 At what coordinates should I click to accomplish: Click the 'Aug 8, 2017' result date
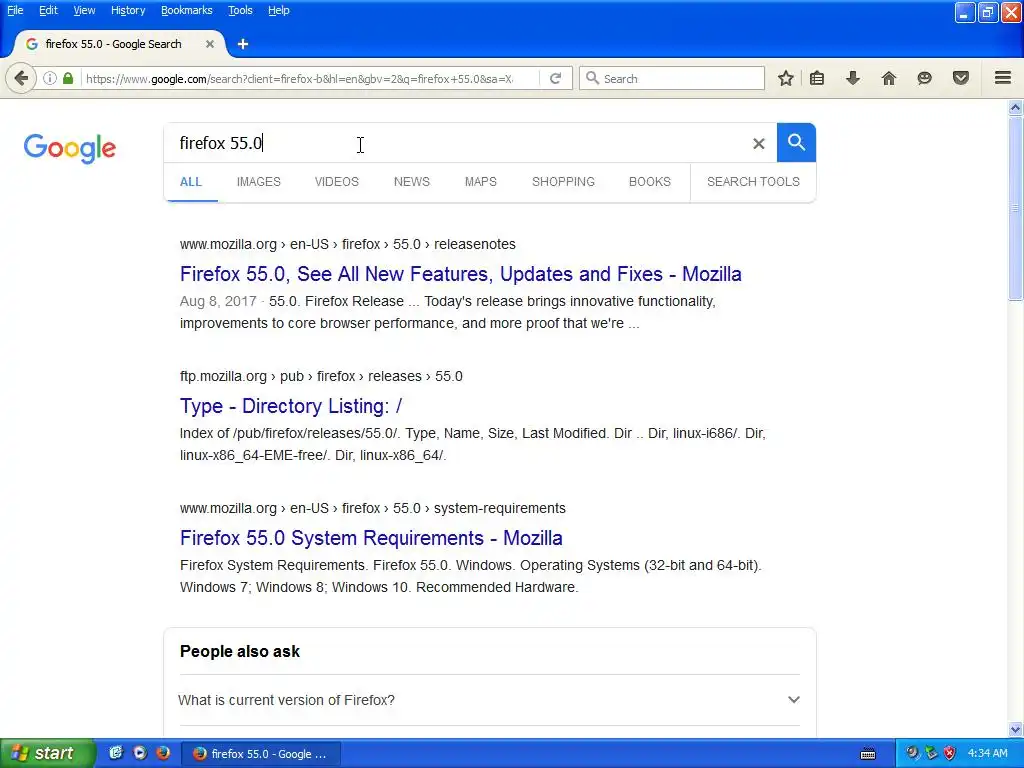[218, 301]
